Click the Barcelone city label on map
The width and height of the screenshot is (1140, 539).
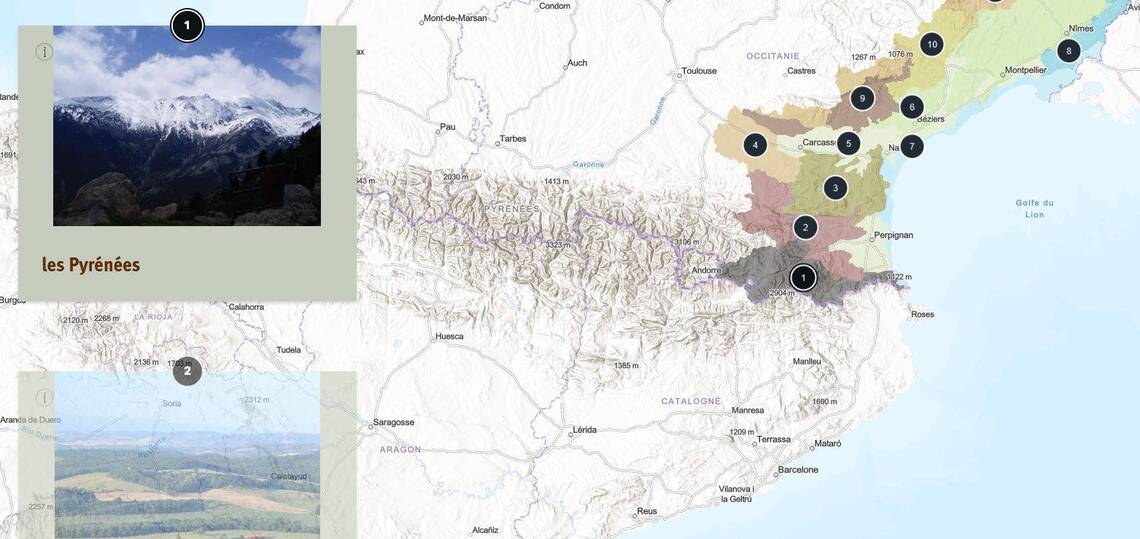pos(798,470)
